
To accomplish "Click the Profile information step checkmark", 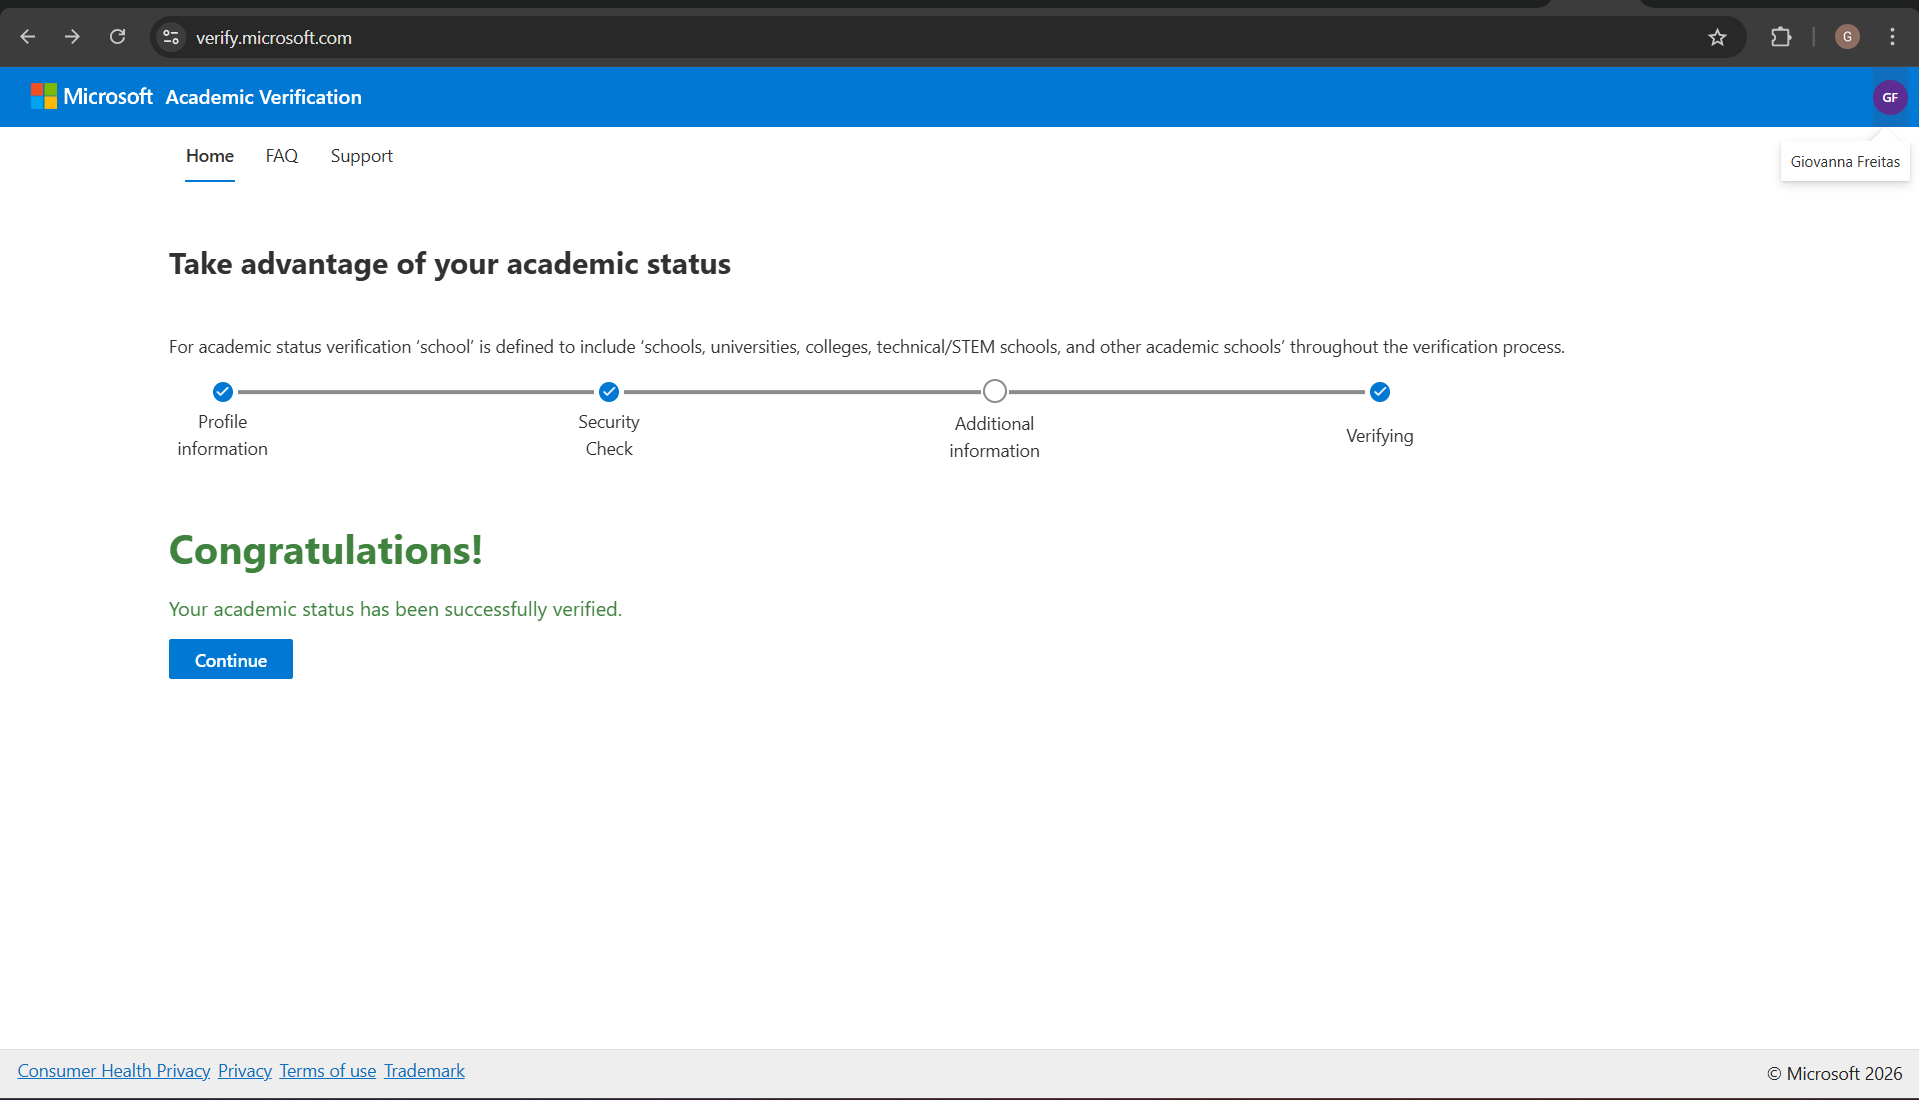I will (223, 392).
